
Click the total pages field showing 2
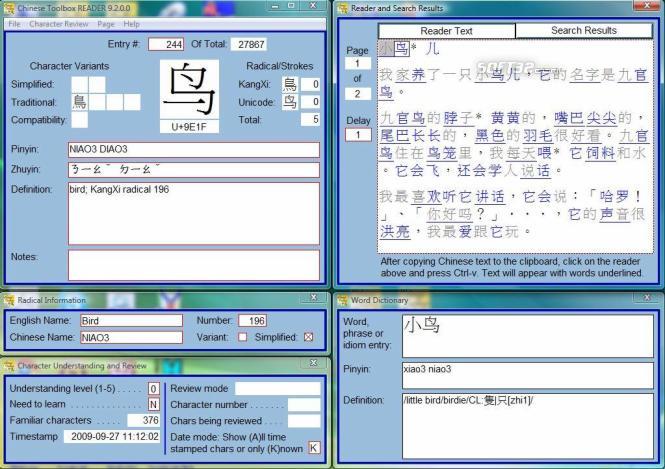pos(358,94)
